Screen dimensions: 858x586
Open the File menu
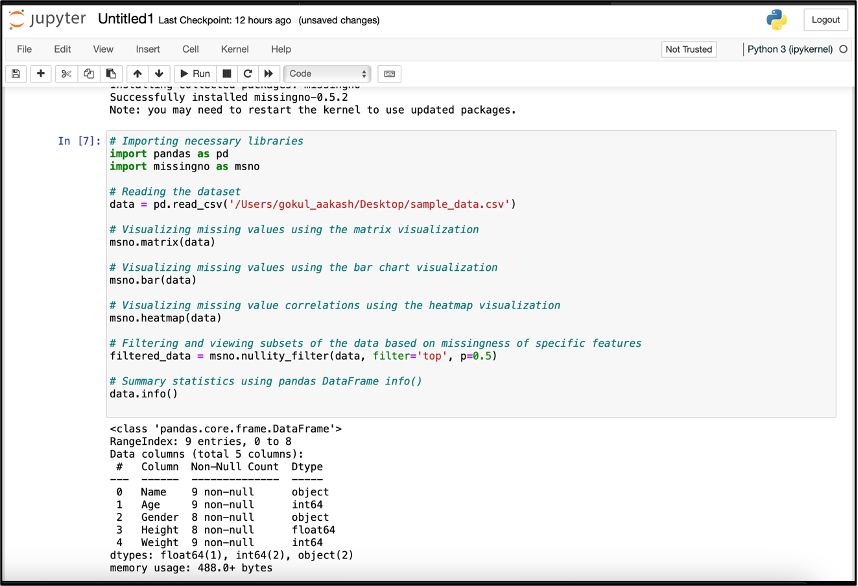pyautogui.click(x=24, y=48)
